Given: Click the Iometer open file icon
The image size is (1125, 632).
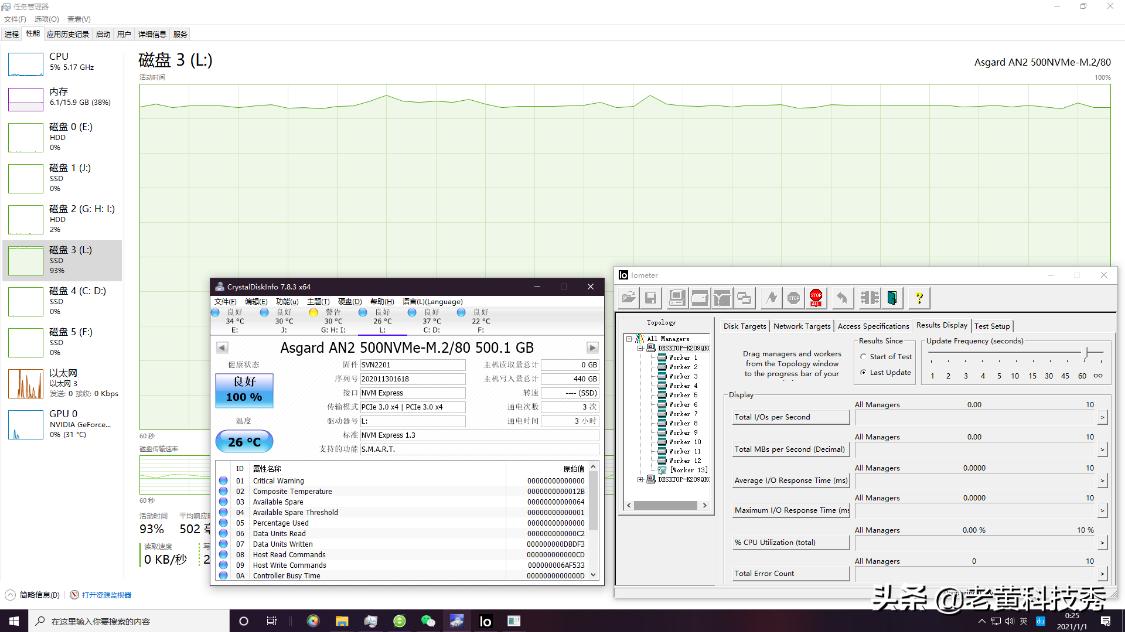Looking at the screenshot, I should pyautogui.click(x=628, y=297).
